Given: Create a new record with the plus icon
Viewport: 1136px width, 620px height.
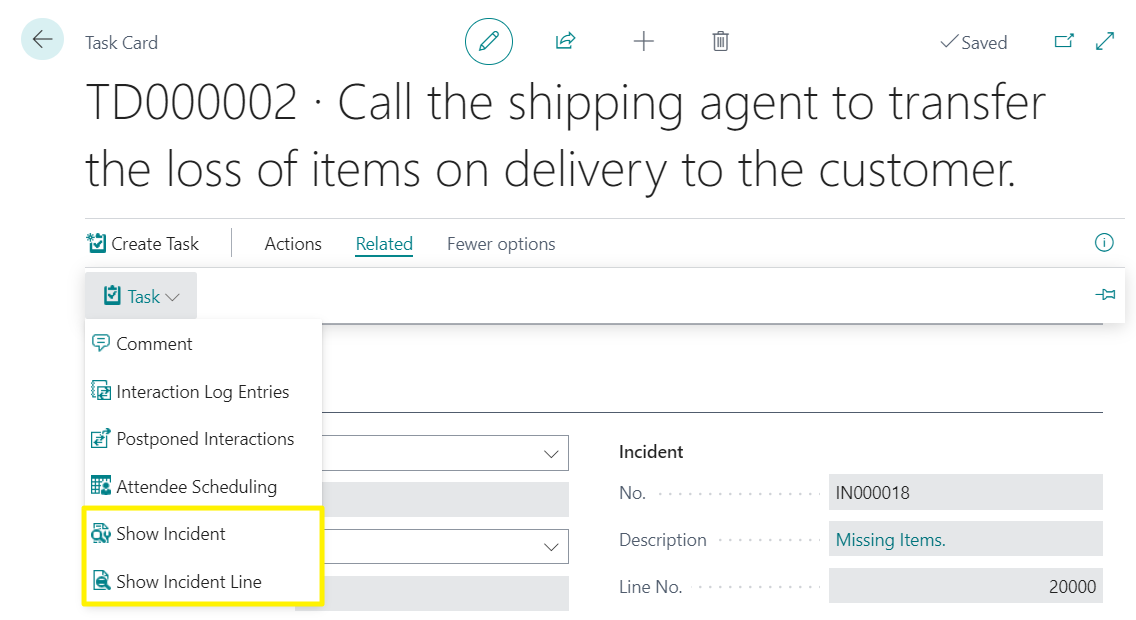Looking at the screenshot, I should click(x=643, y=41).
